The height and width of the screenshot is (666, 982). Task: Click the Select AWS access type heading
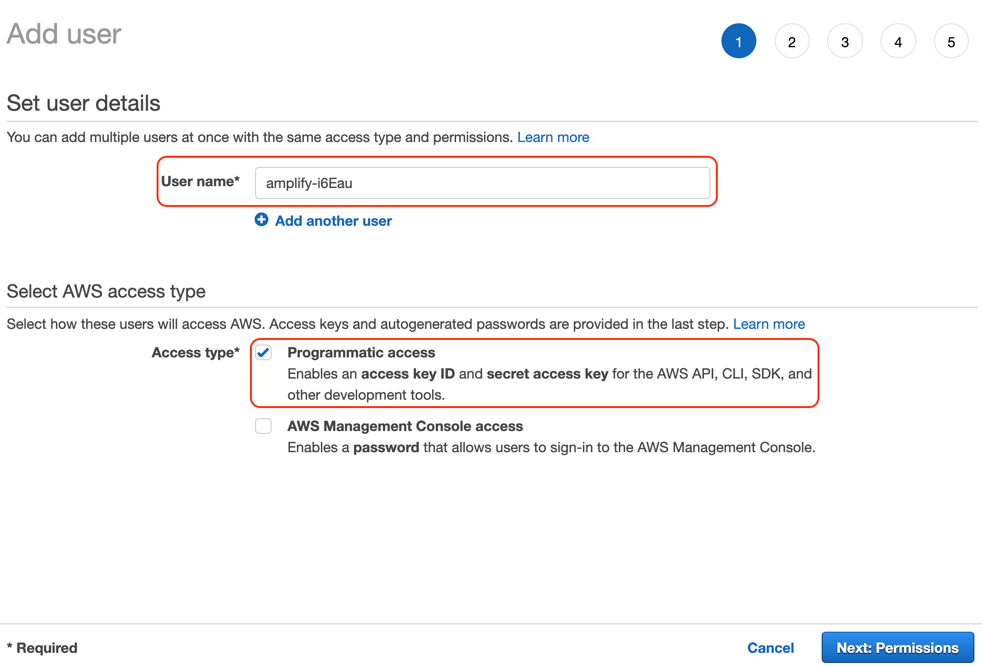pyautogui.click(x=106, y=291)
